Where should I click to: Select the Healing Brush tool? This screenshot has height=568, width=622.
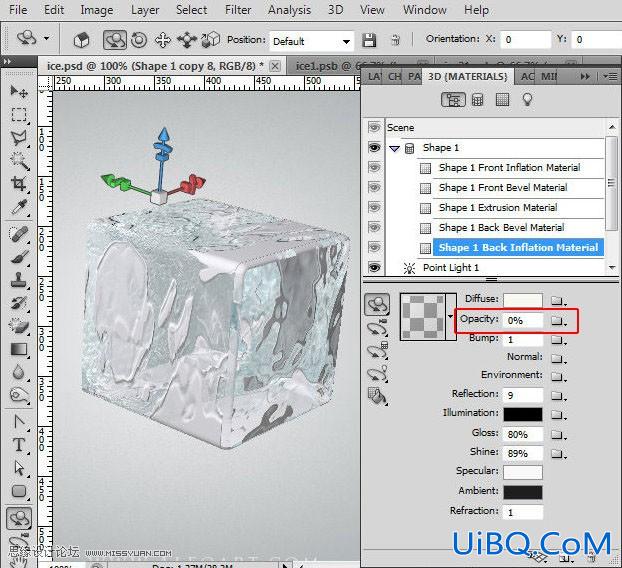pos(19,234)
